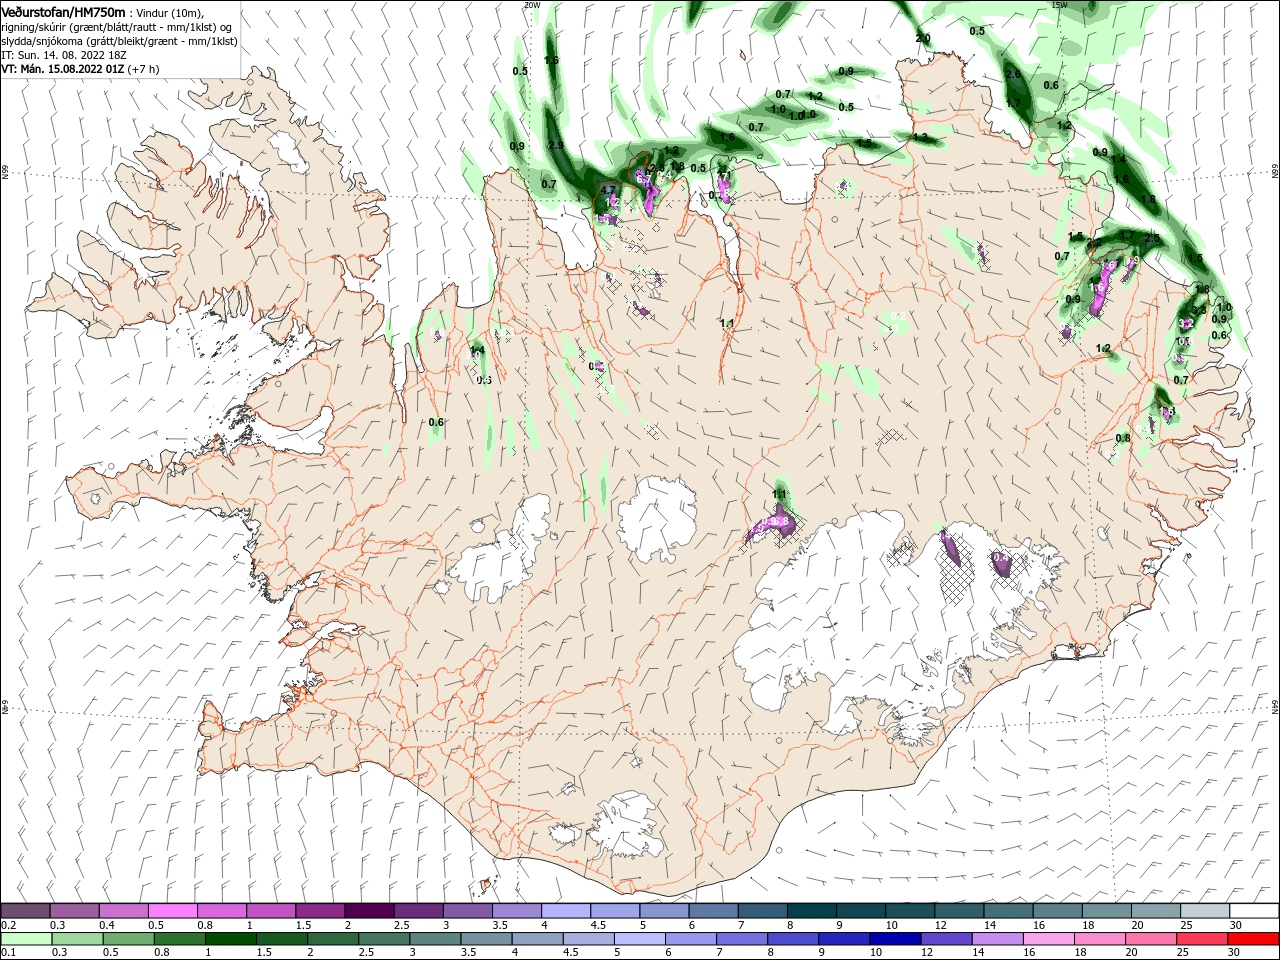The image size is (1280, 960).
Task: Pick the palest green 0.1 swatch in rain legend
Action: 27,939
